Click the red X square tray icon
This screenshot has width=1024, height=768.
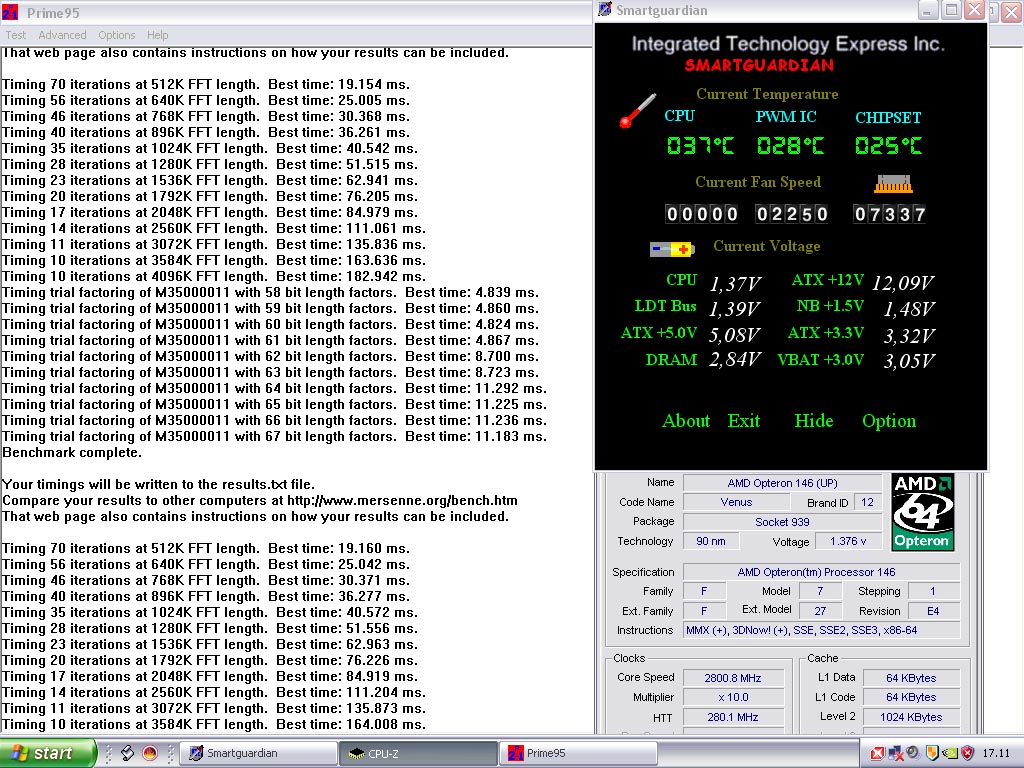[x=878, y=753]
